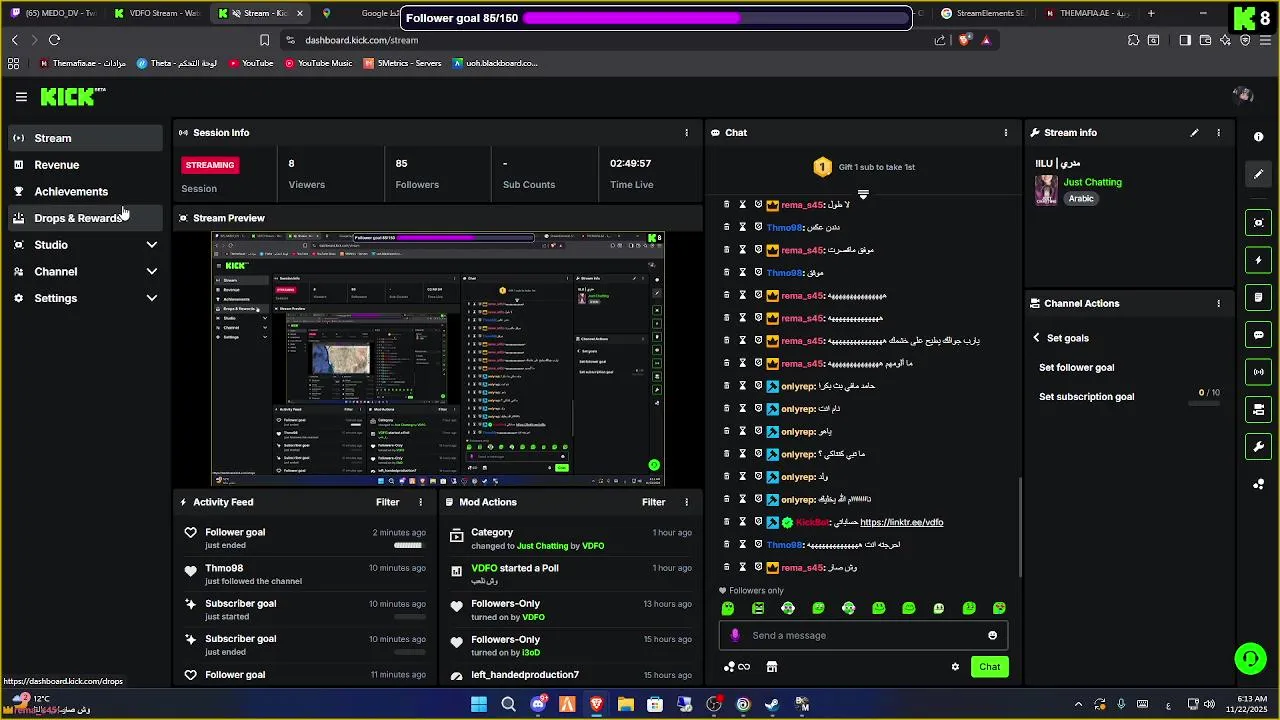Switch to the StreamElements browser tab
This screenshot has height=720, width=1280.
(983, 13)
